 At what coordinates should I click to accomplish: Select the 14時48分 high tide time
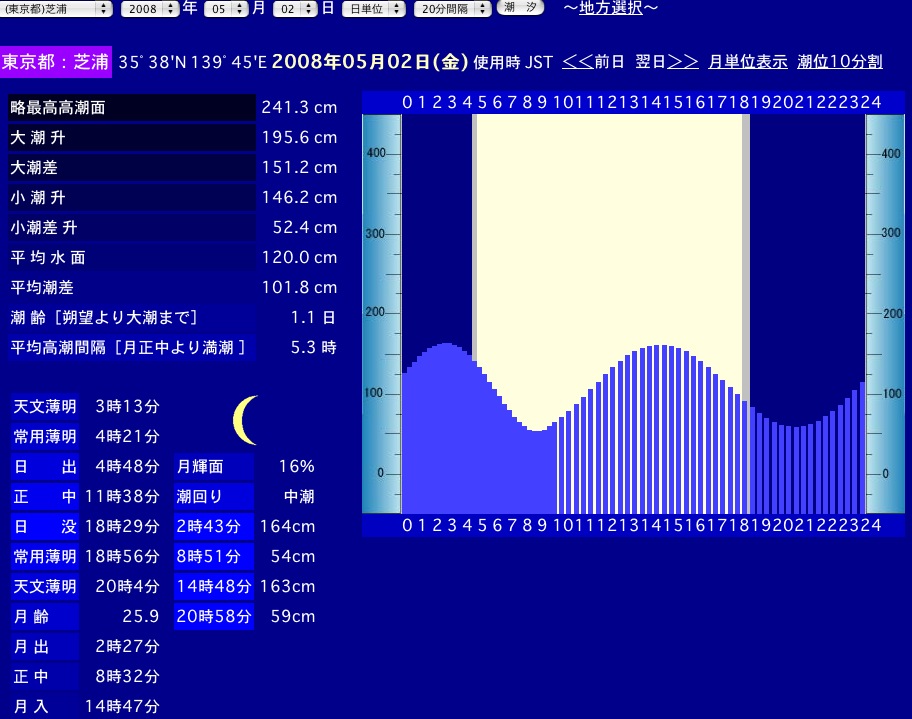[213, 586]
